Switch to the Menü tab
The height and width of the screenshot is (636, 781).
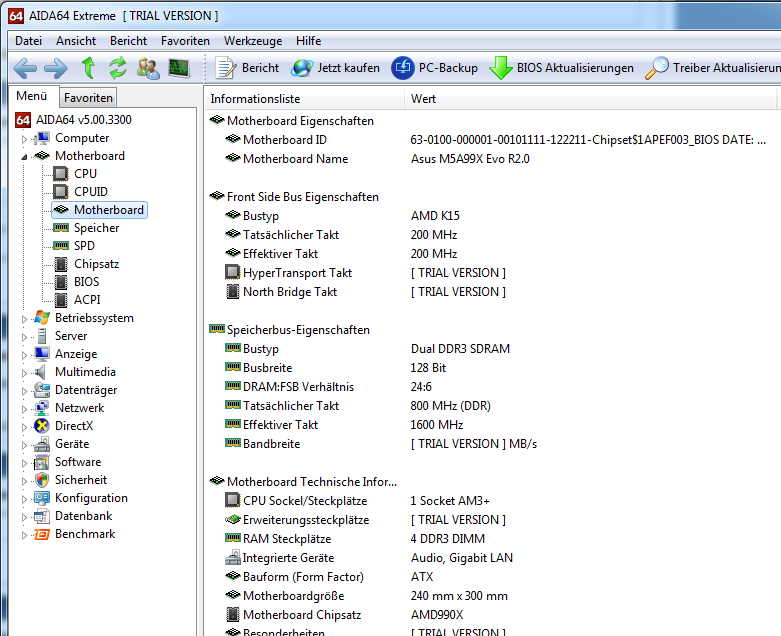coord(32,96)
